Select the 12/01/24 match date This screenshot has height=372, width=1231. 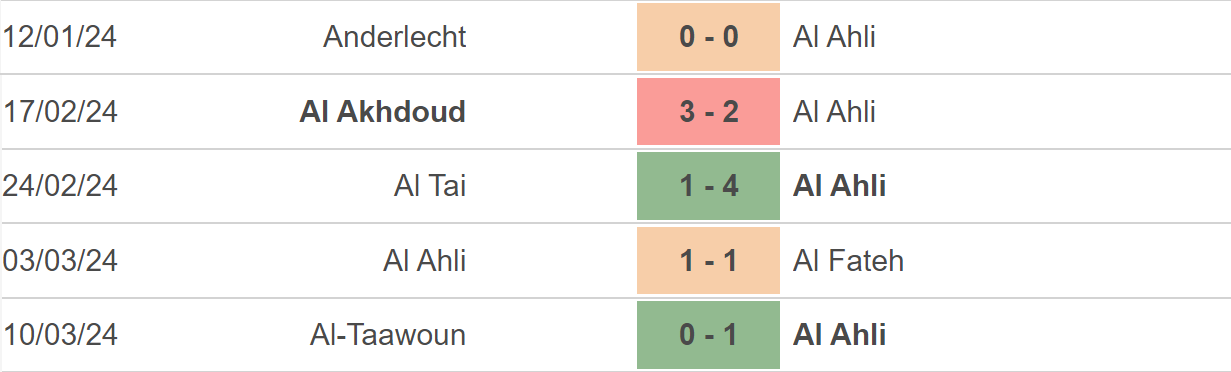60,37
